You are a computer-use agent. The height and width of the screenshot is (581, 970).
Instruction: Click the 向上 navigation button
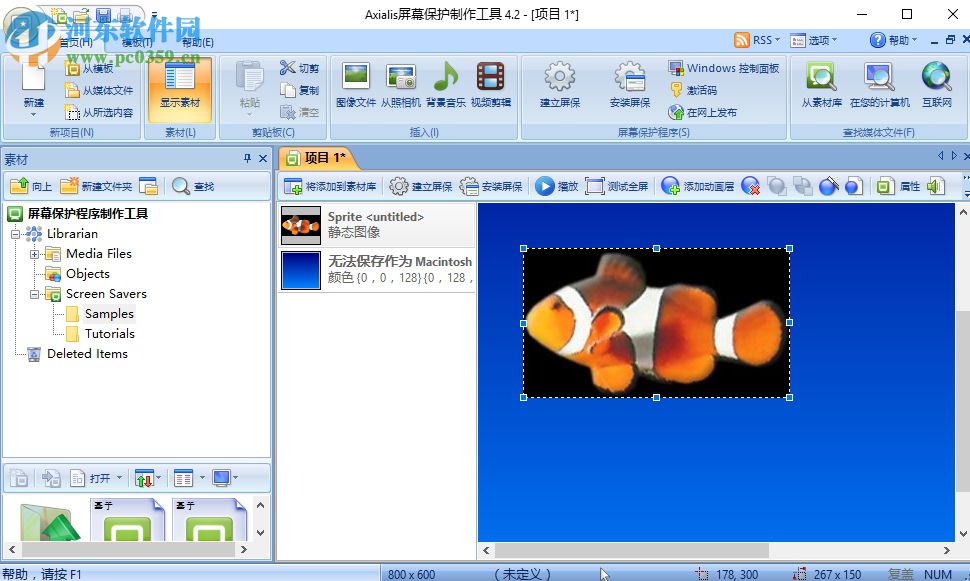pos(26,186)
